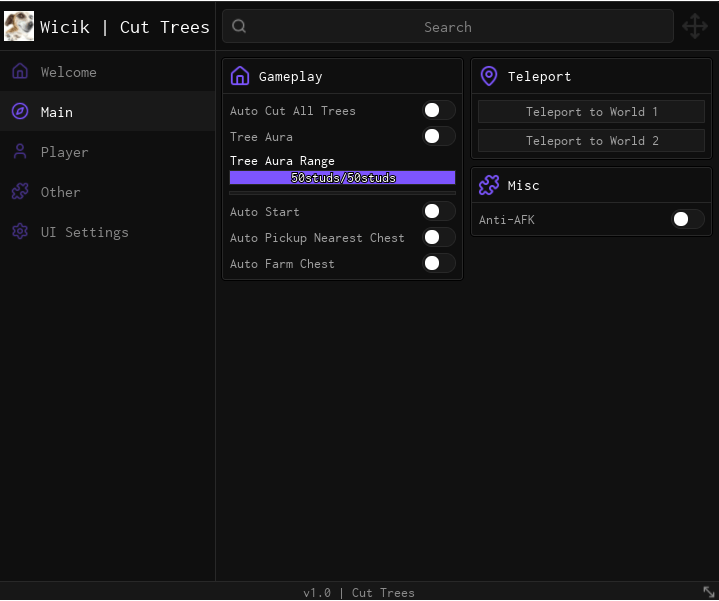Select the Main tab
Screen dimensions: 719x601
(108, 111)
